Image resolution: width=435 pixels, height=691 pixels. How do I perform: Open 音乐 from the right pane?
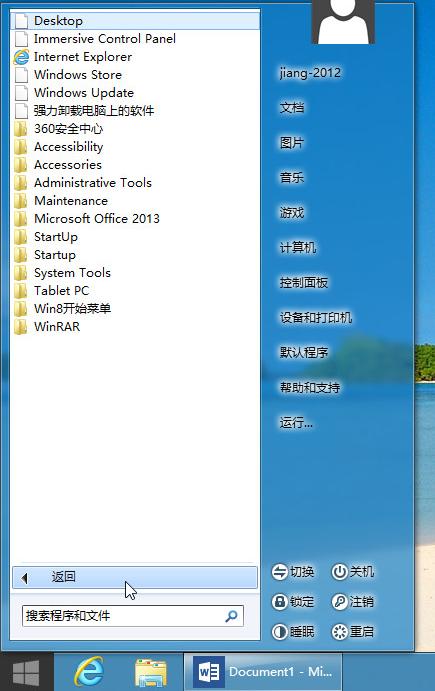(292, 178)
